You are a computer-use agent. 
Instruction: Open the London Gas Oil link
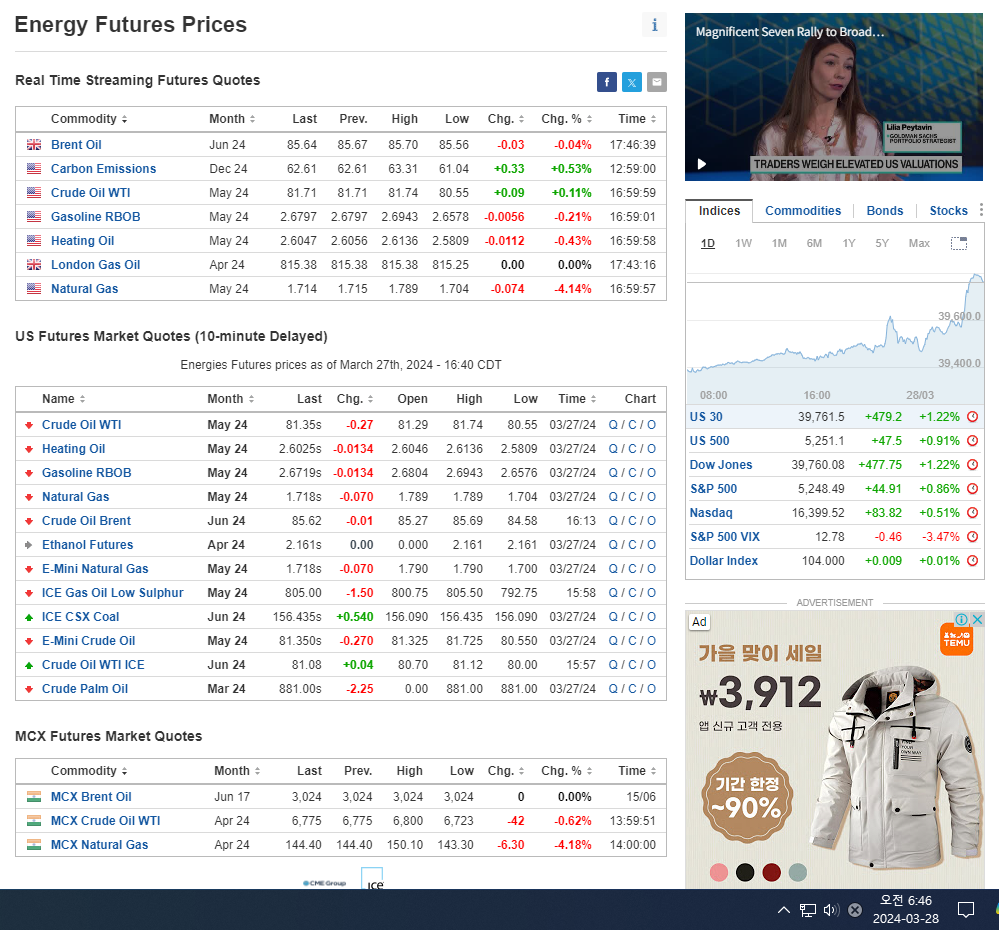pos(95,265)
